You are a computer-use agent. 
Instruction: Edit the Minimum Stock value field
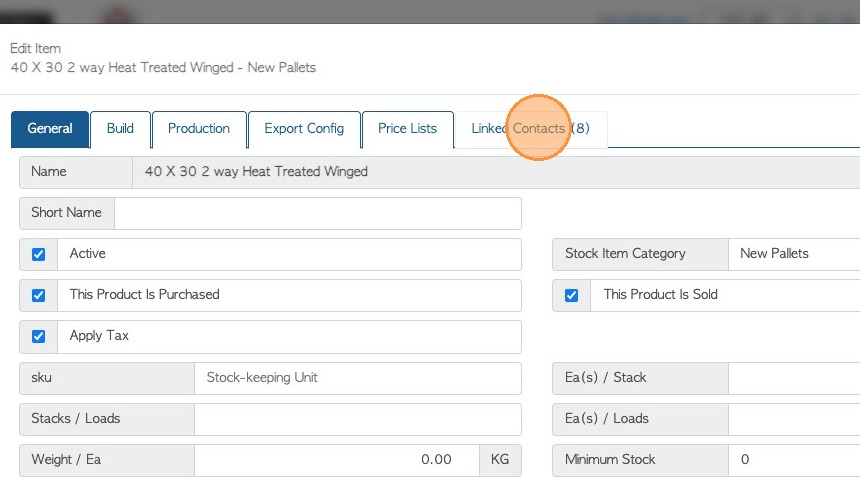click(795, 460)
